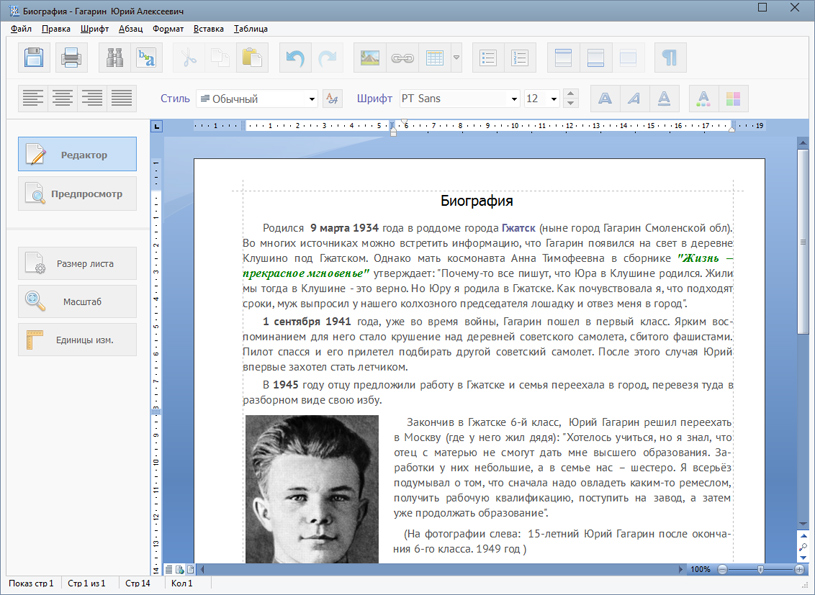Expand the table insert options arrow
This screenshot has width=815, height=595.
point(456,57)
